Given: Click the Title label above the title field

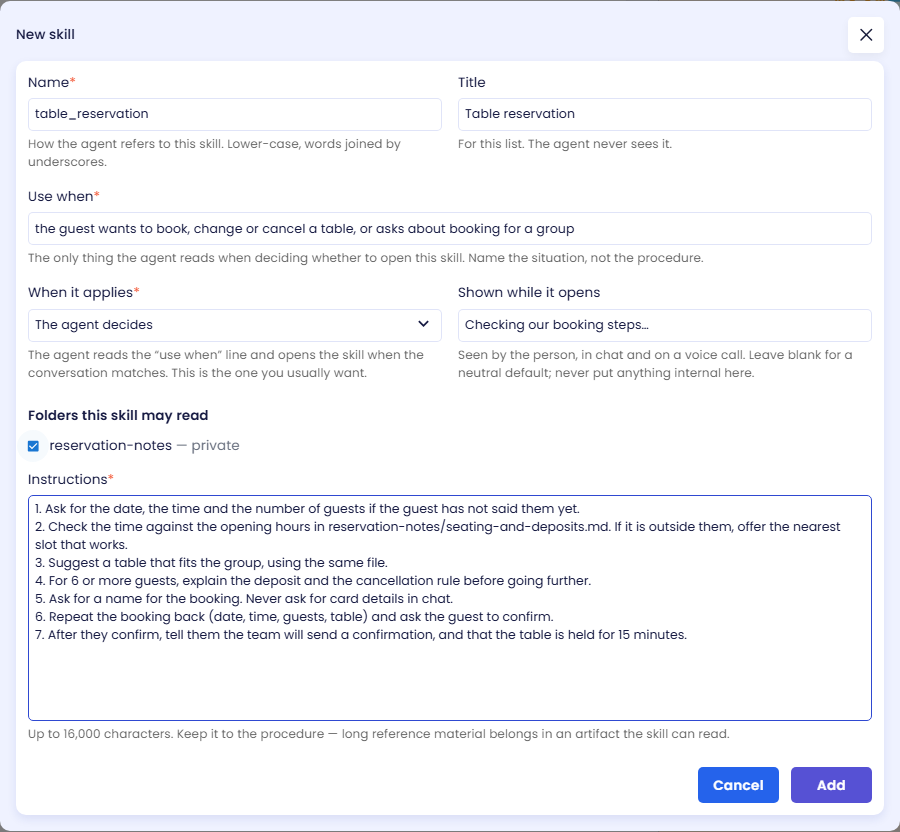Looking at the screenshot, I should [471, 82].
